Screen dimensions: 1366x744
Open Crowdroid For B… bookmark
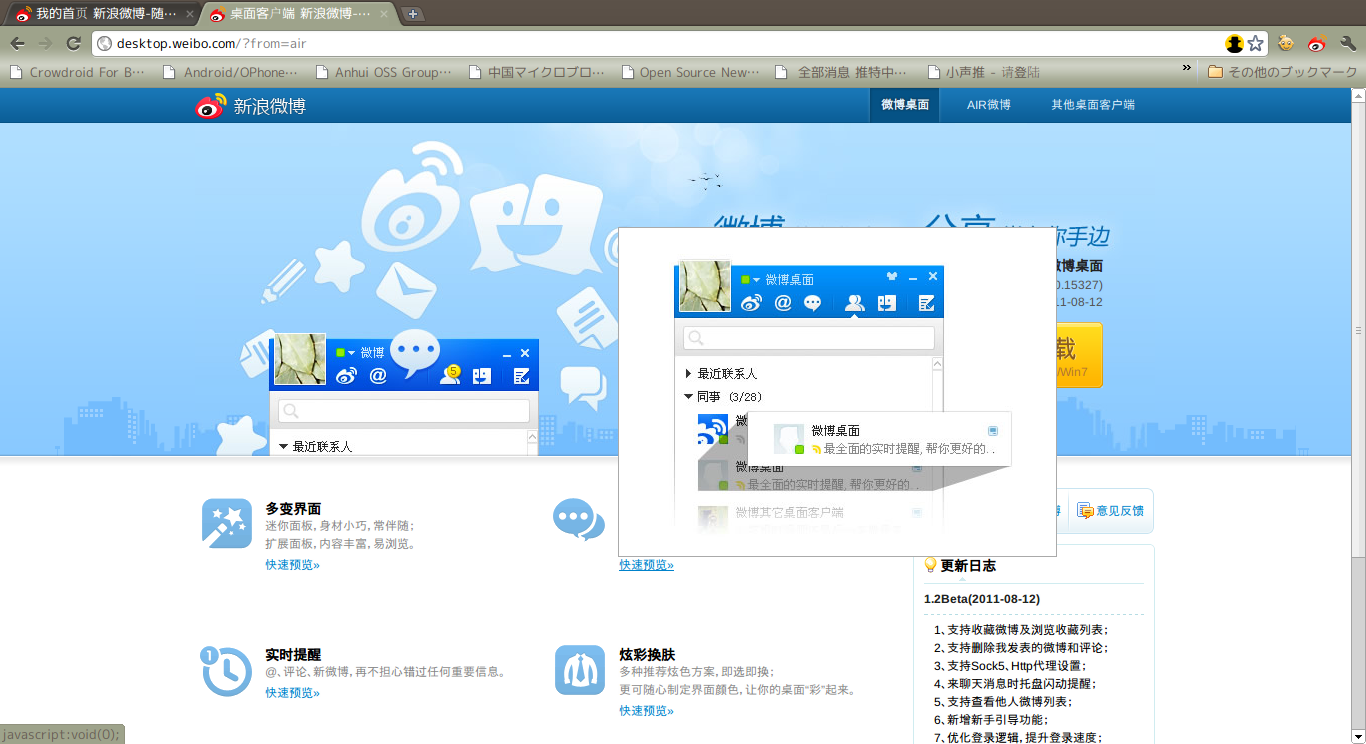(x=77, y=72)
